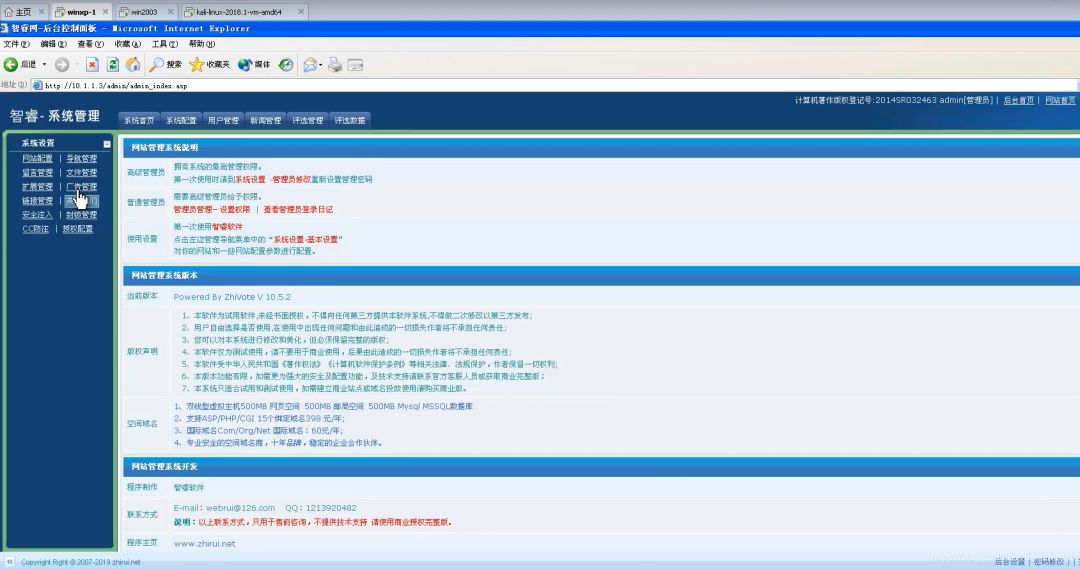1080x569 pixels.
Task: Open the 编辑(E) menu
Action: pyautogui.click(x=53, y=44)
